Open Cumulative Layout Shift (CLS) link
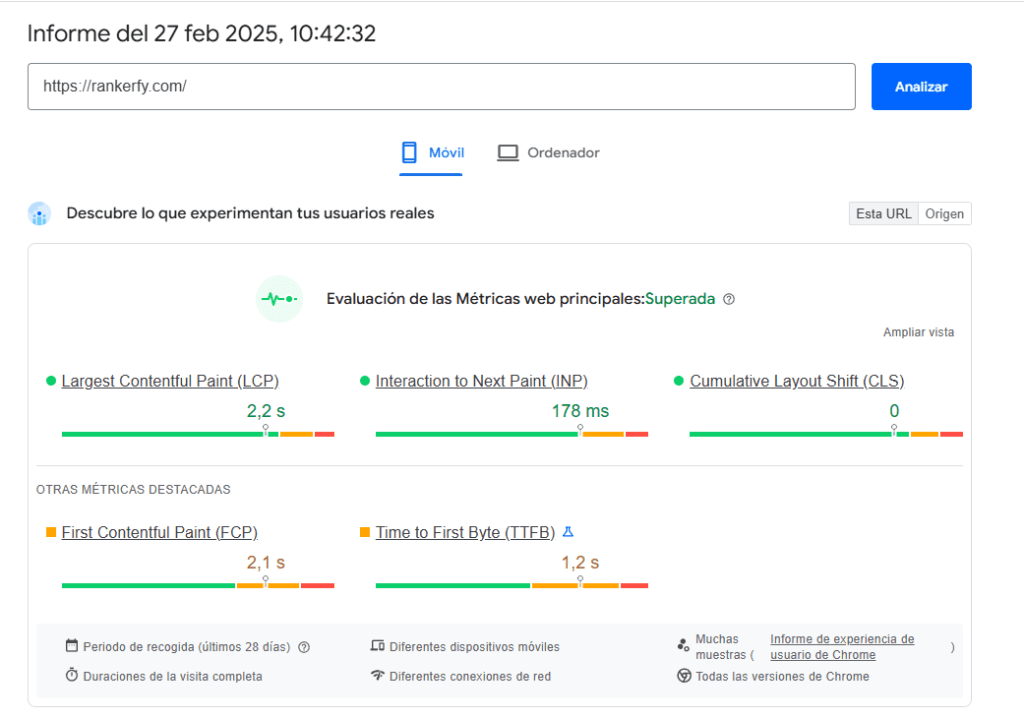This screenshot has height=718, width=1024. (x=796, y=381)
